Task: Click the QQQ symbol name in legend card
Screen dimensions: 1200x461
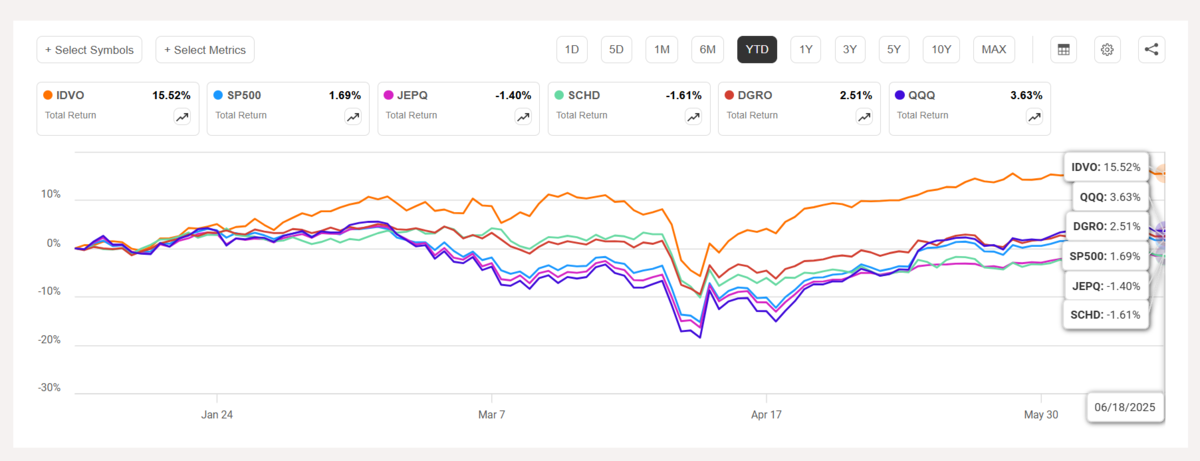Action: pos(922,95)
